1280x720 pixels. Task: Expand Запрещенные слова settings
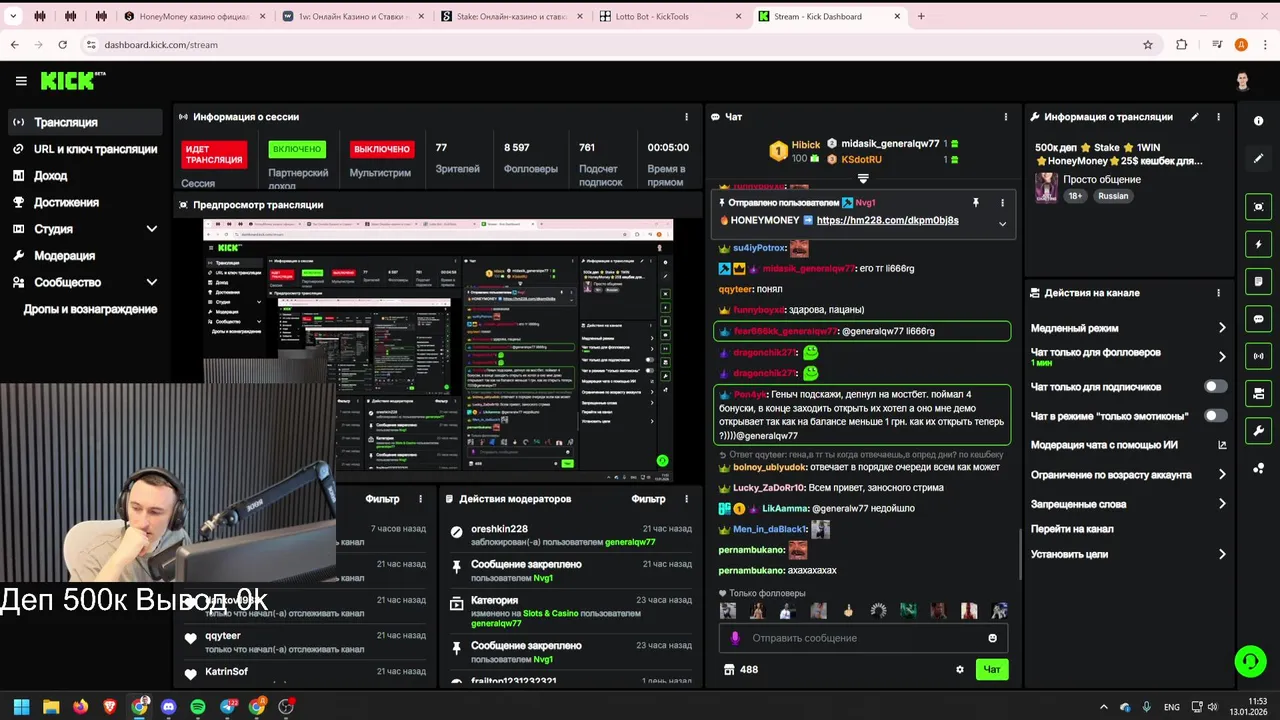[x=1222, y=504]
